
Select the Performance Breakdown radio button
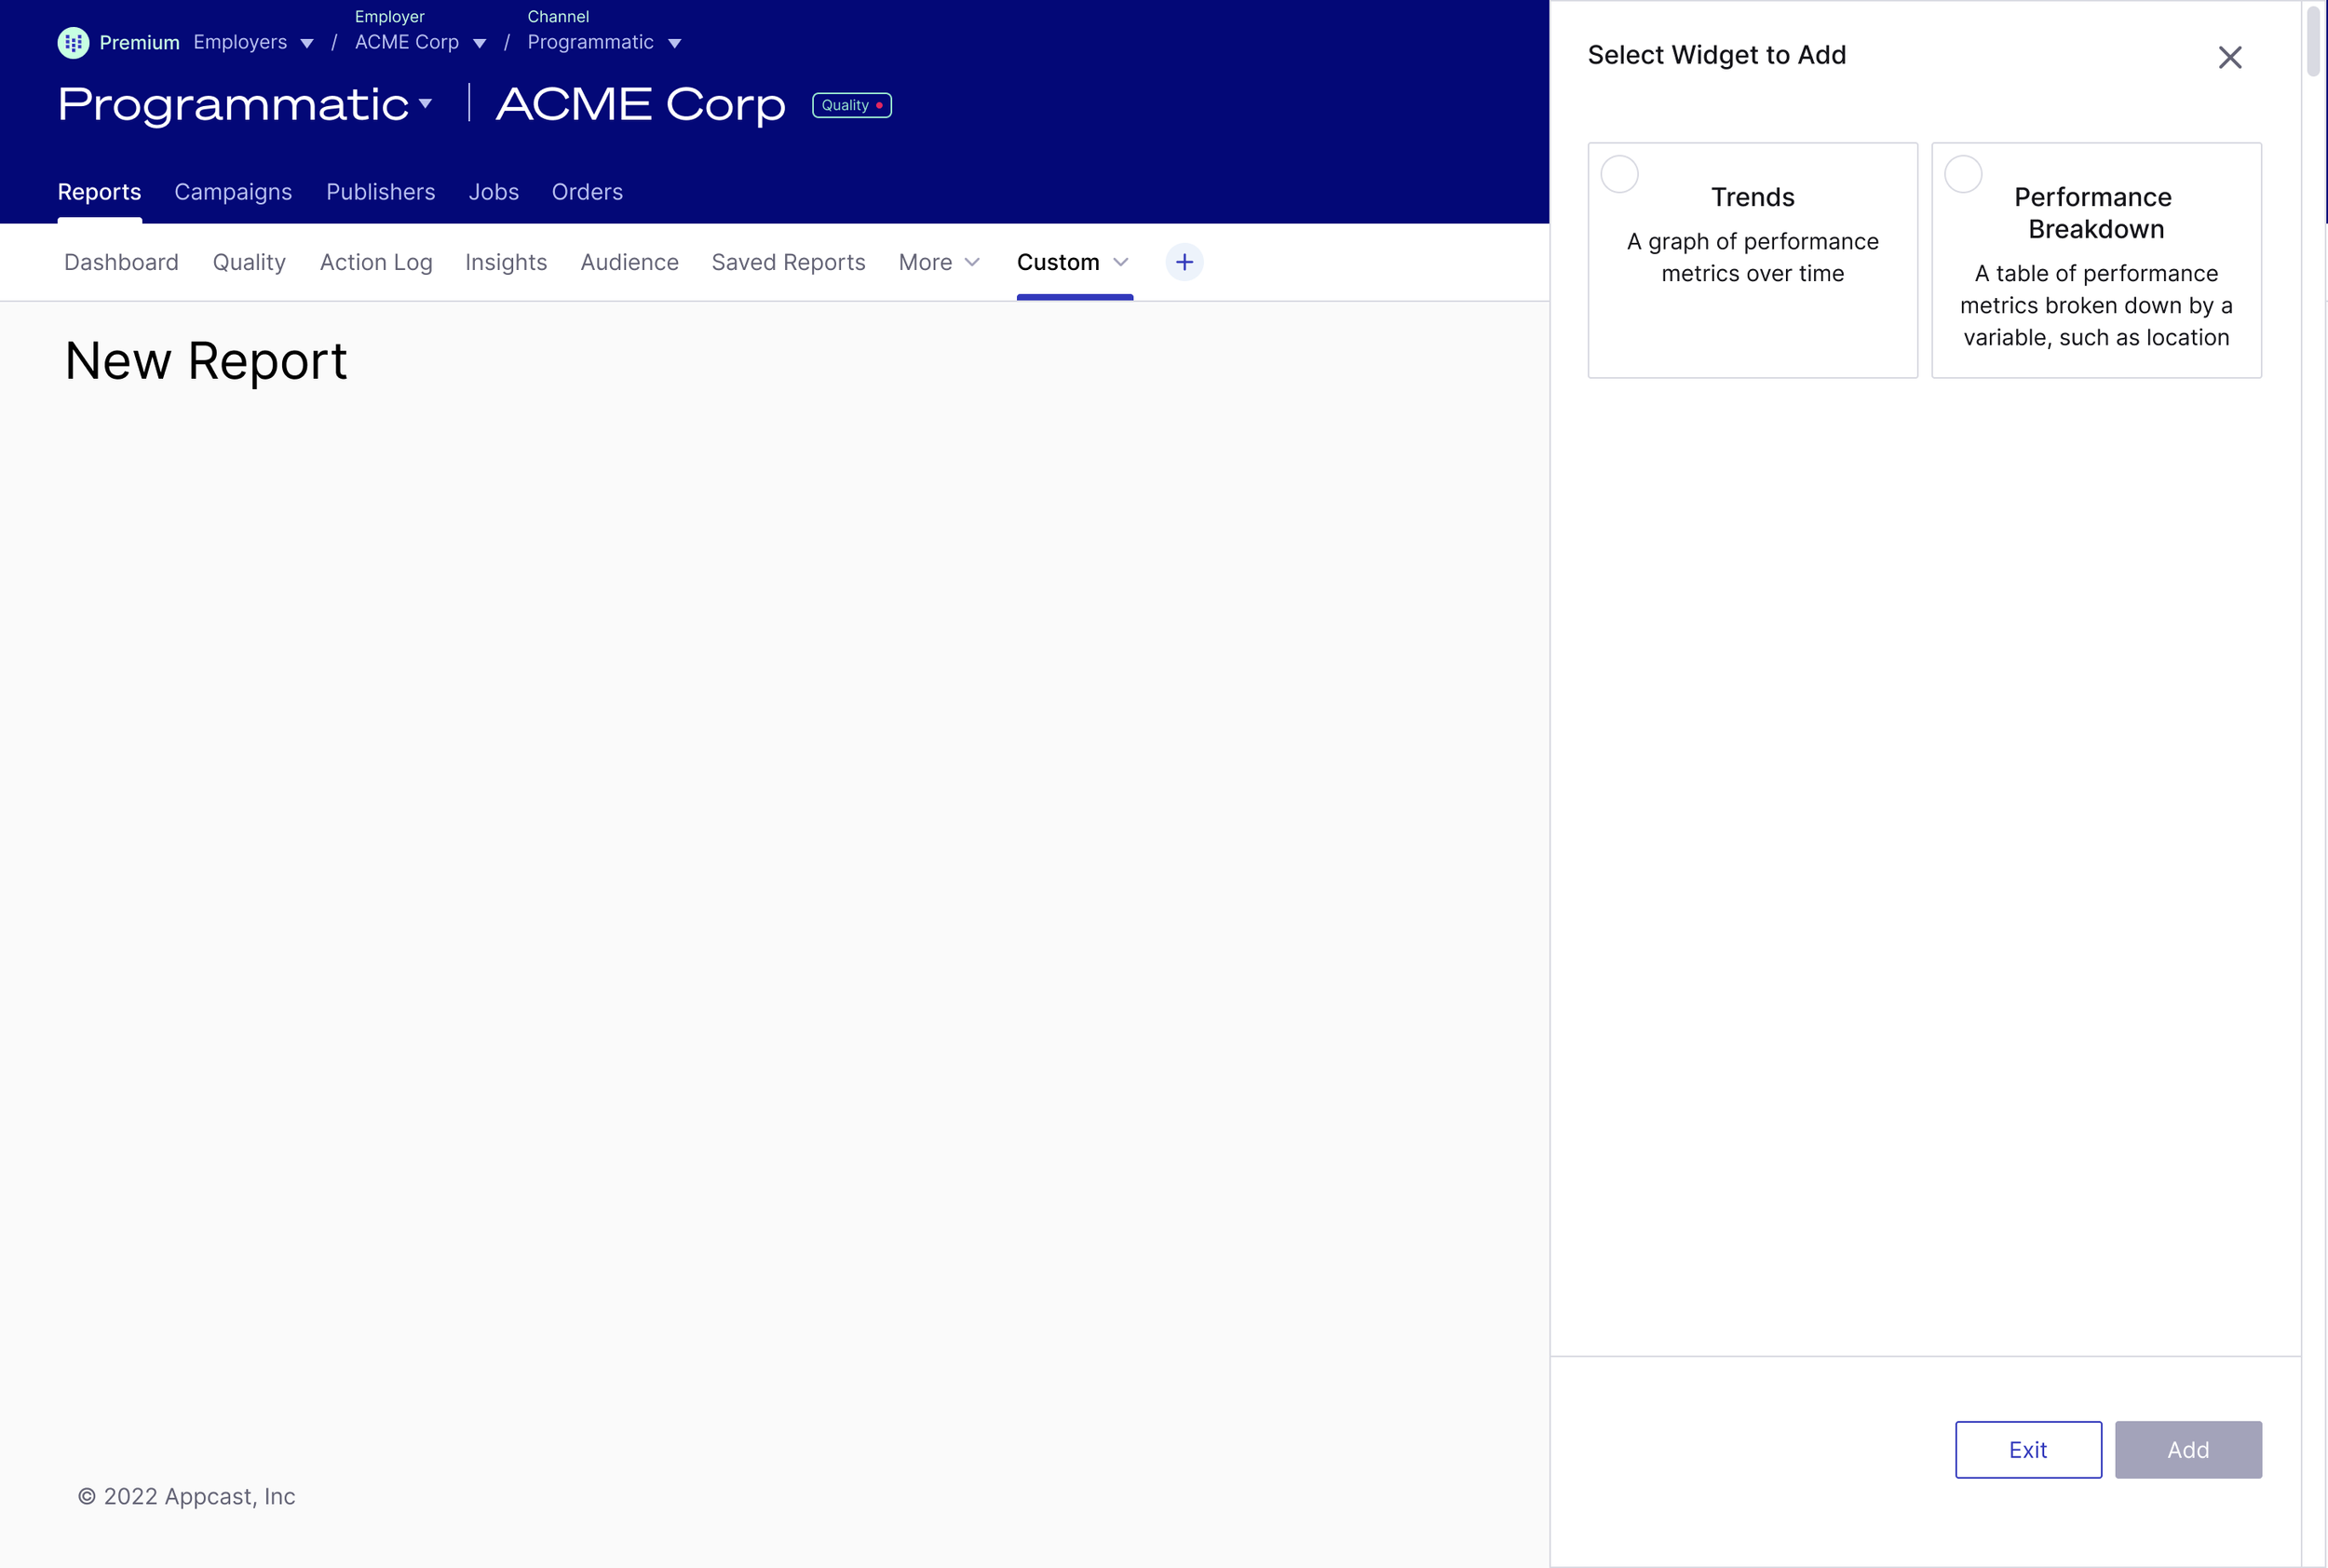coord(1962,174)
